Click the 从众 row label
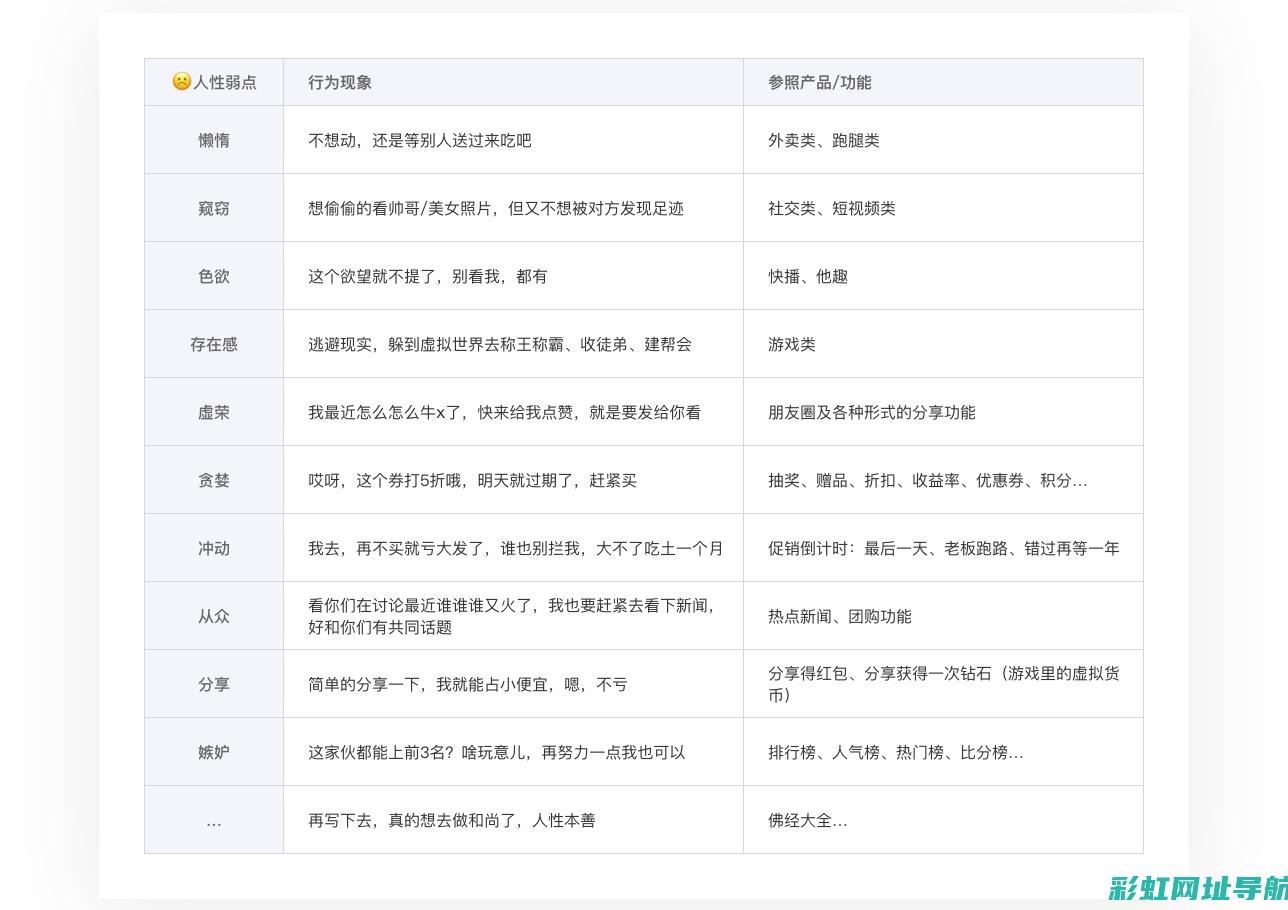Screen dimensions: 1288x910 [x=214, y=616]
